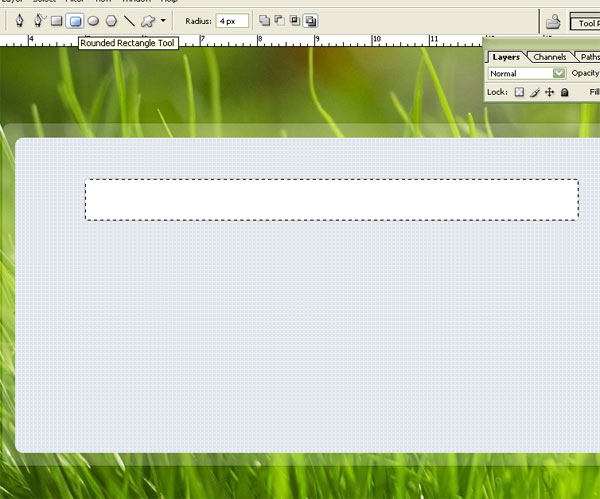This screenshot has height=499, width=600.
Task: Switch to the Layers tab
Action: 506,57
